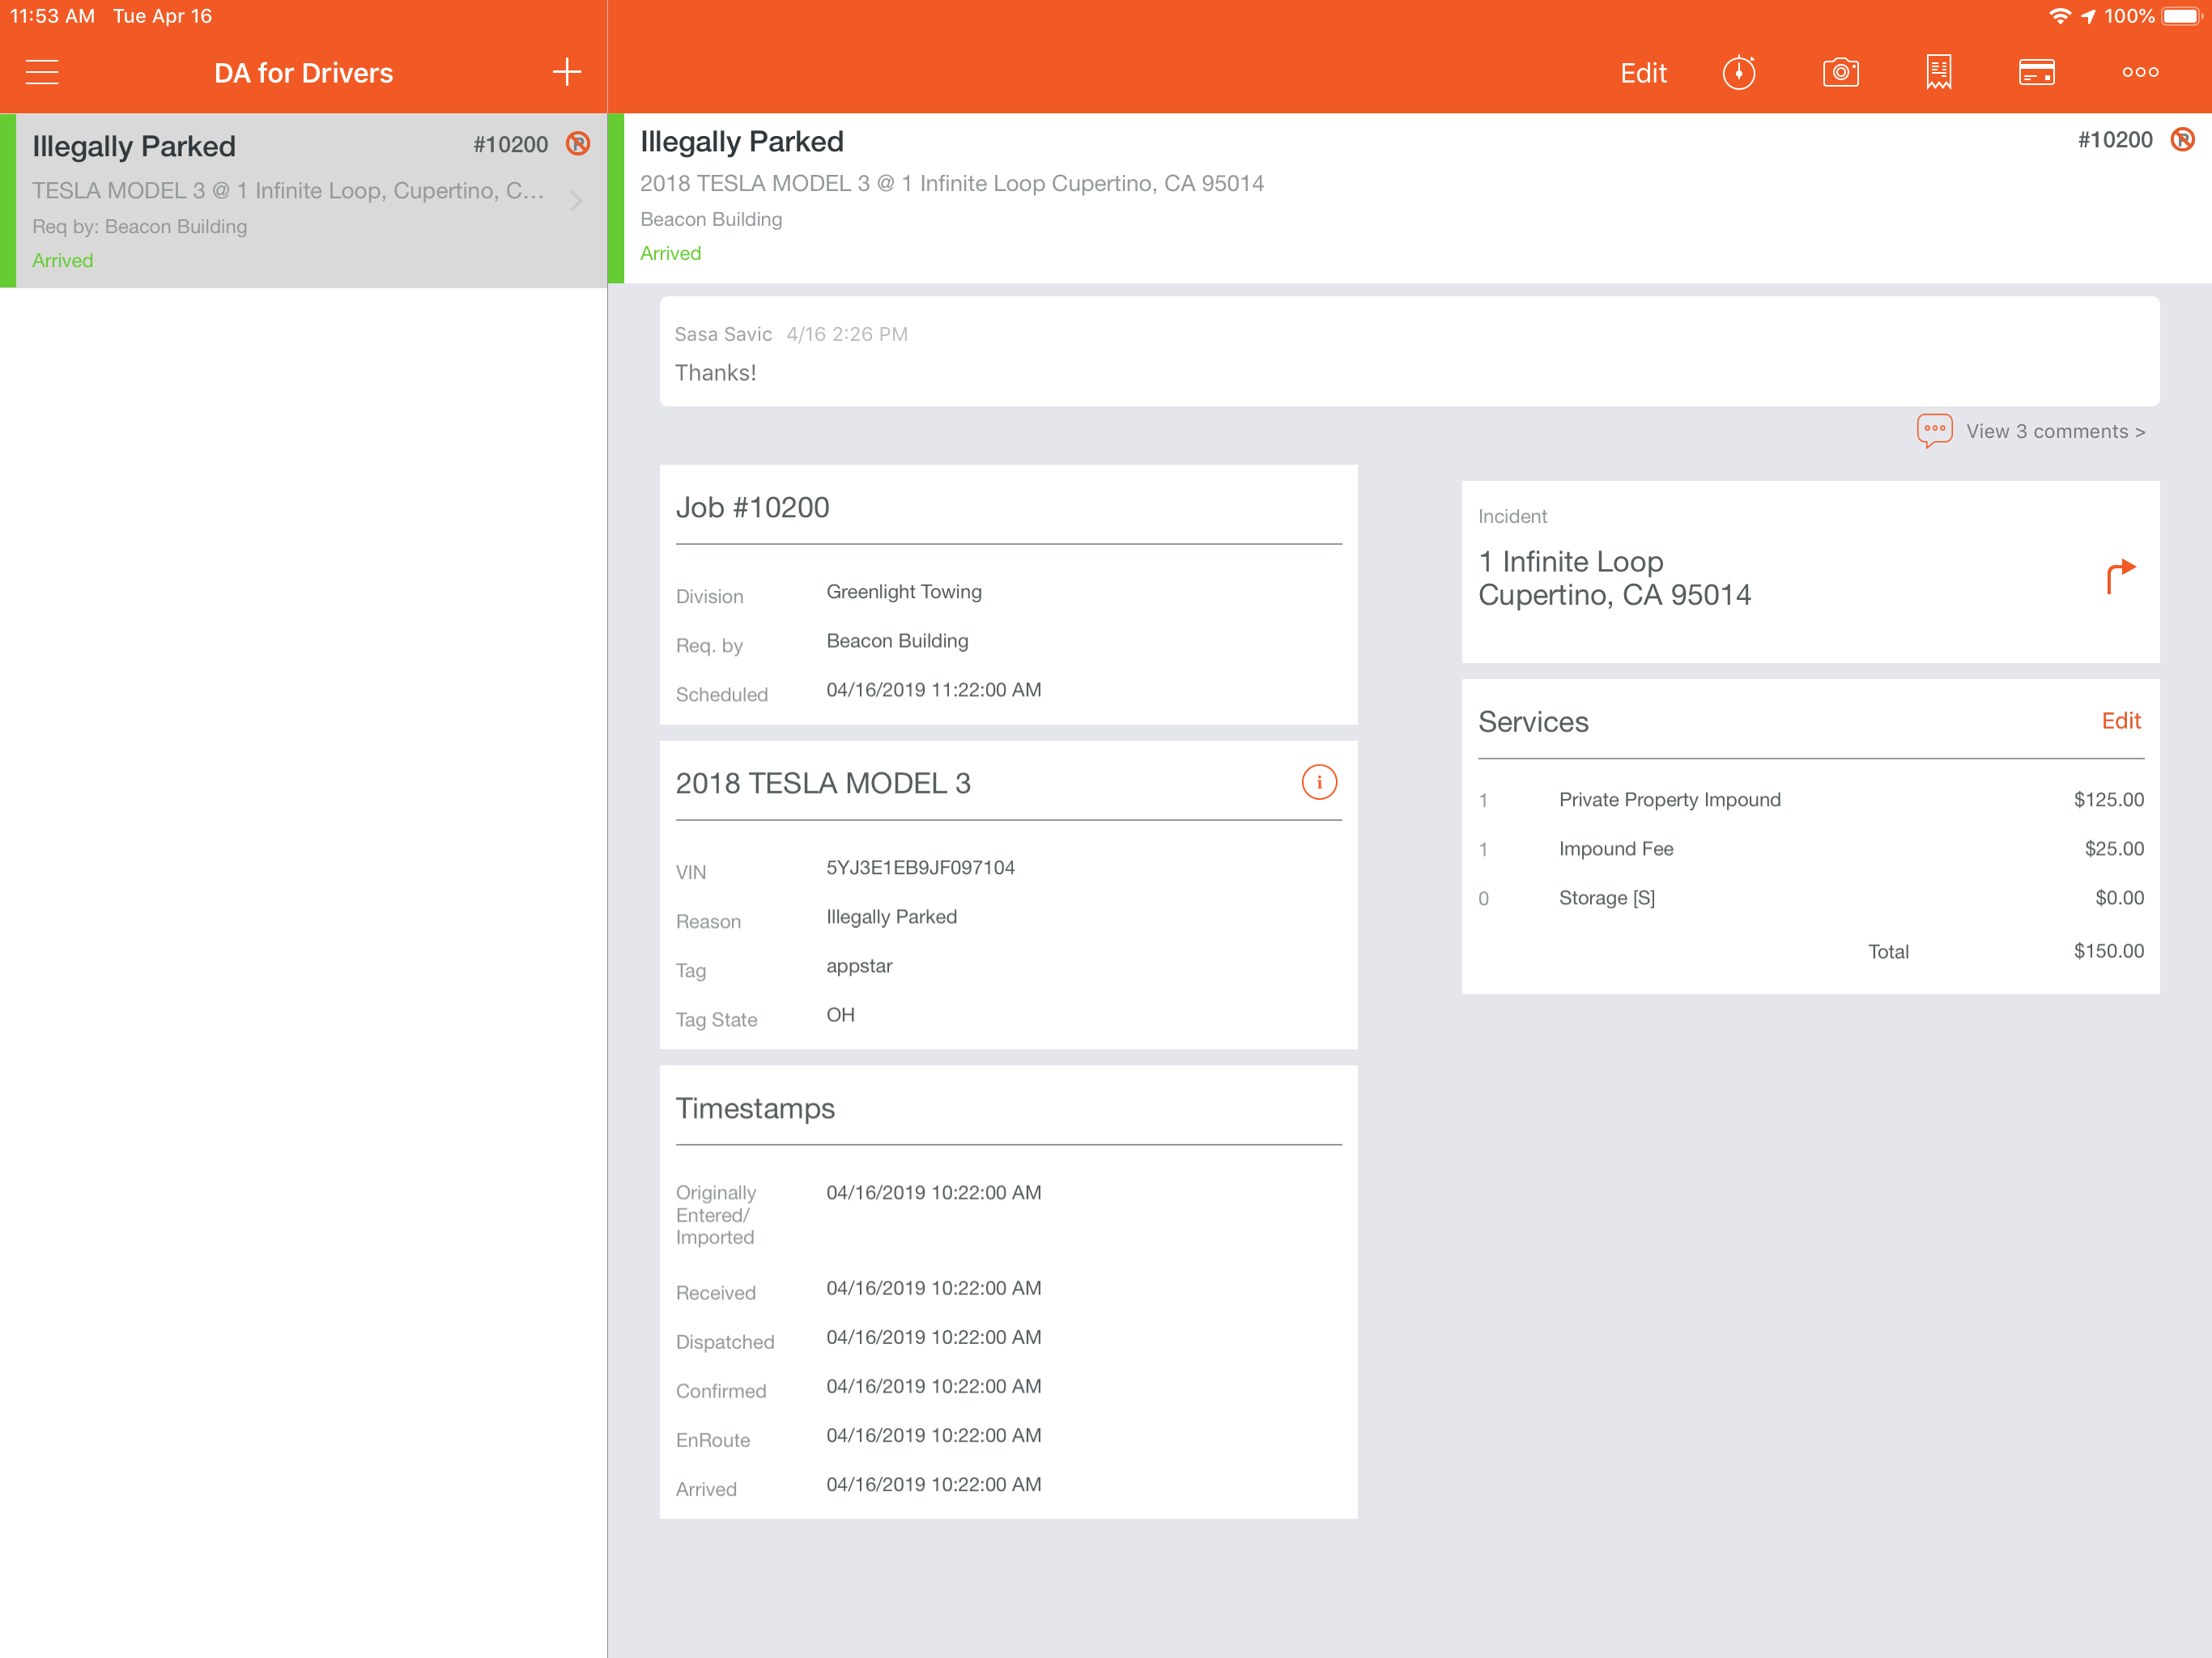The image size is (2212, 1658).
Task: Edit the Services section
Action: point(2120,721)
